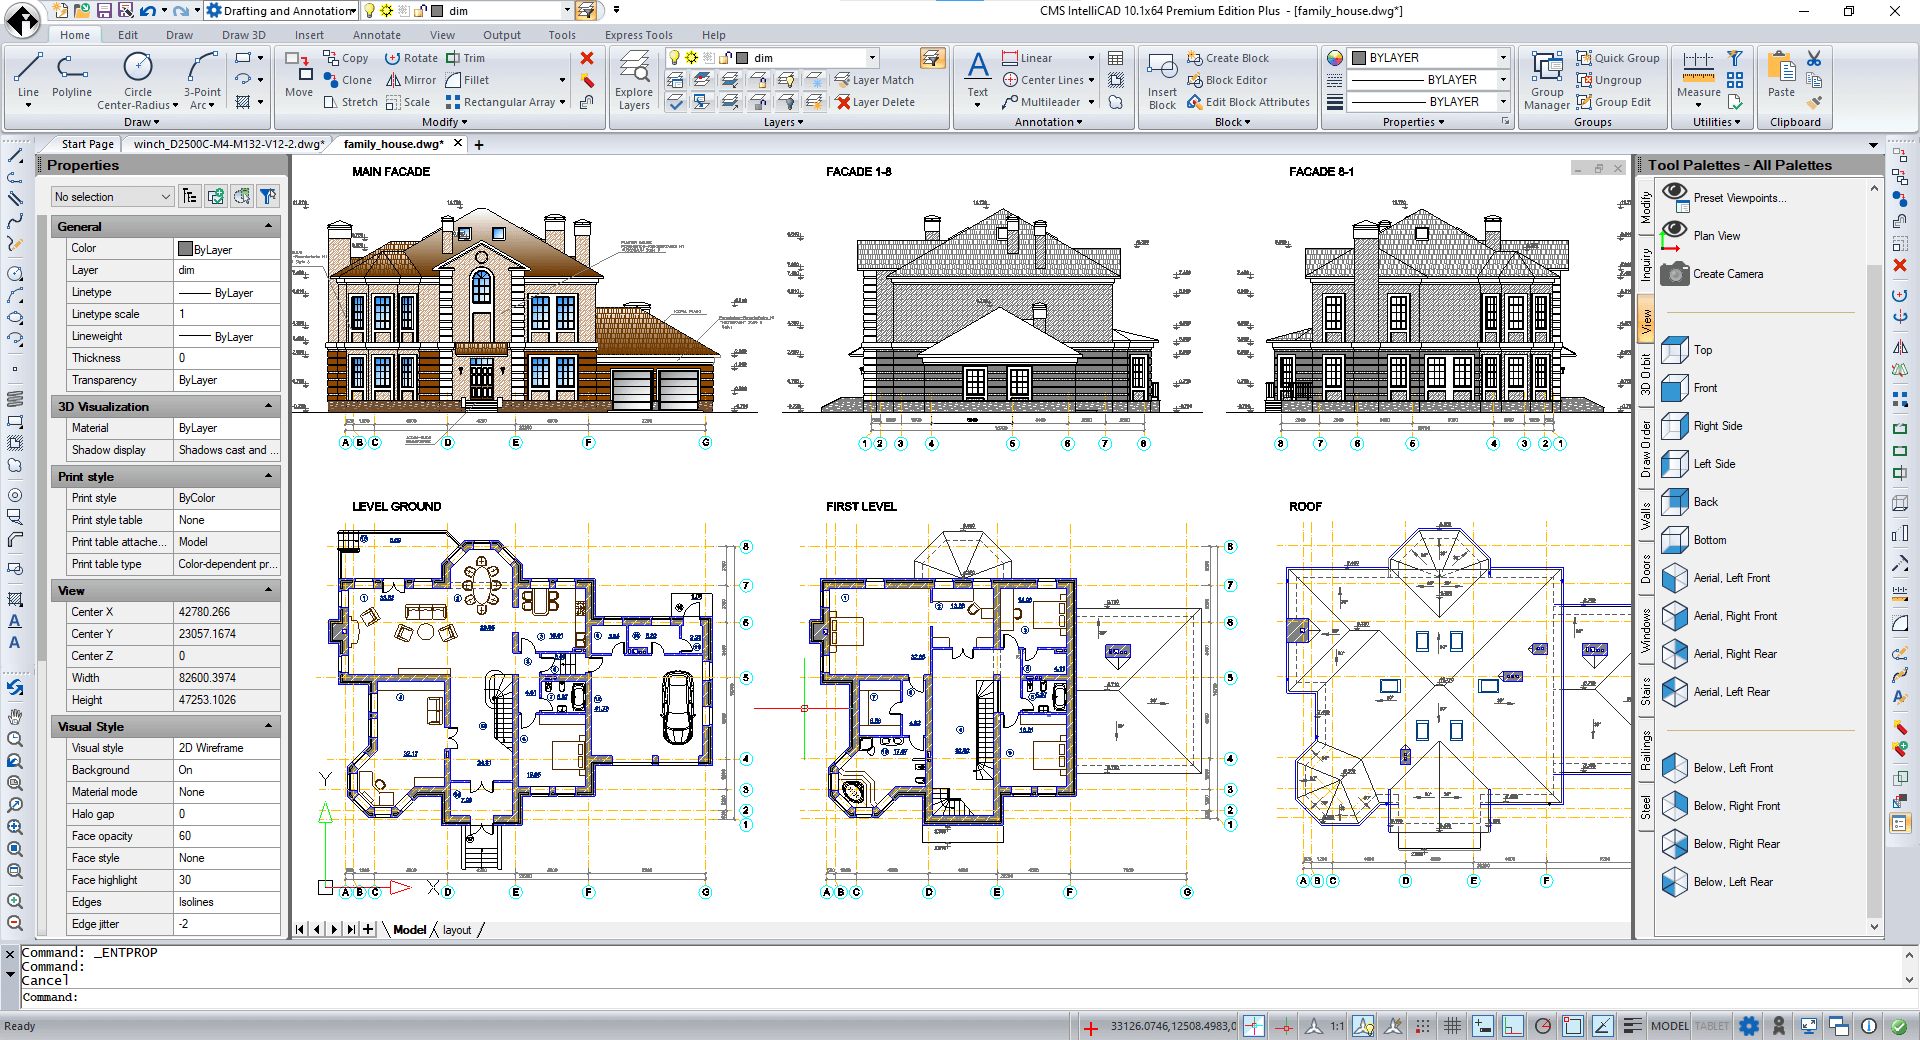Viewport: 1920px width, 1040px height.
Task: Open the Walls palette tab
Action: 1646,517
